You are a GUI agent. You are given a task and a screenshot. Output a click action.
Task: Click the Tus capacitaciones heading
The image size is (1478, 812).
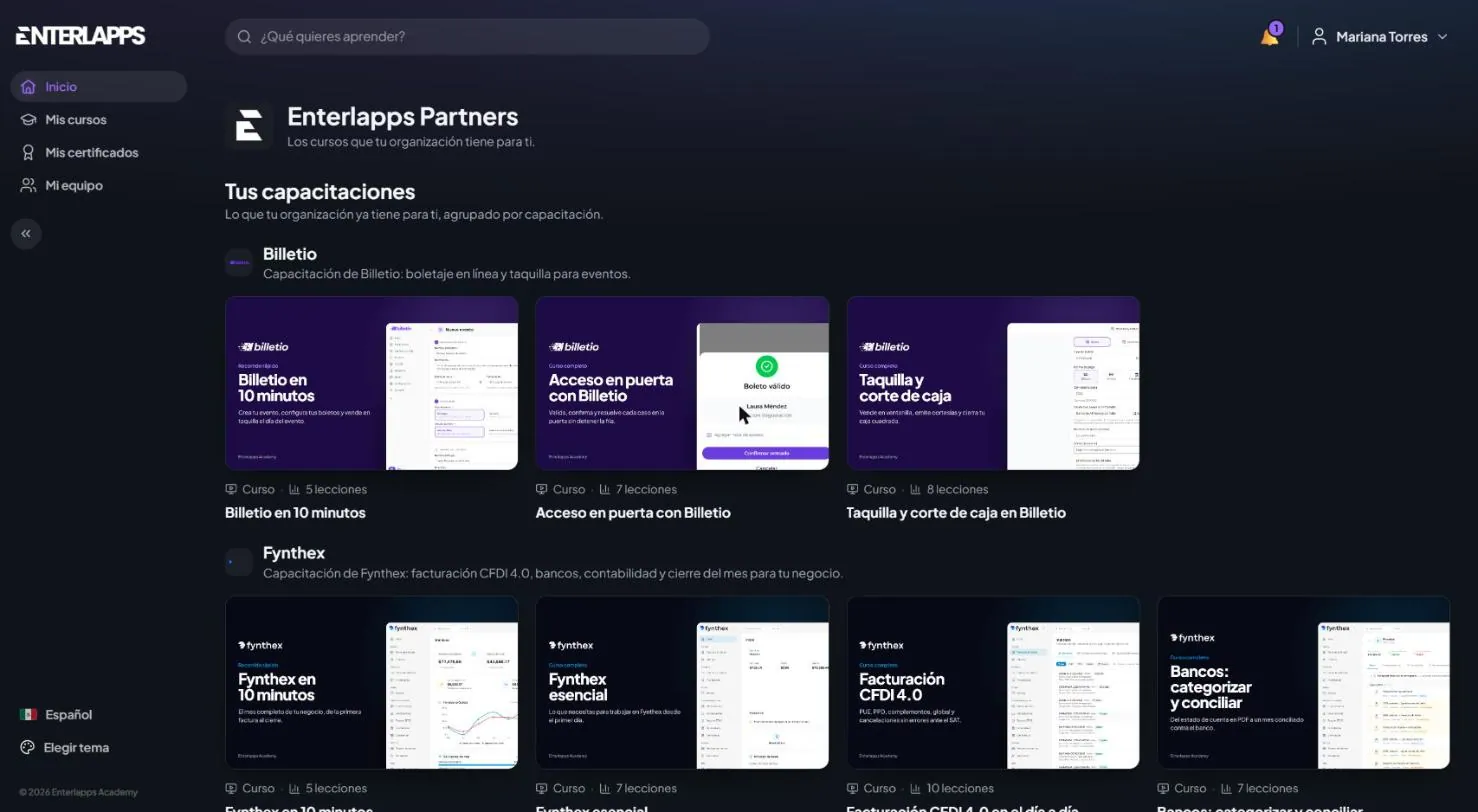[x=320, y=191]
